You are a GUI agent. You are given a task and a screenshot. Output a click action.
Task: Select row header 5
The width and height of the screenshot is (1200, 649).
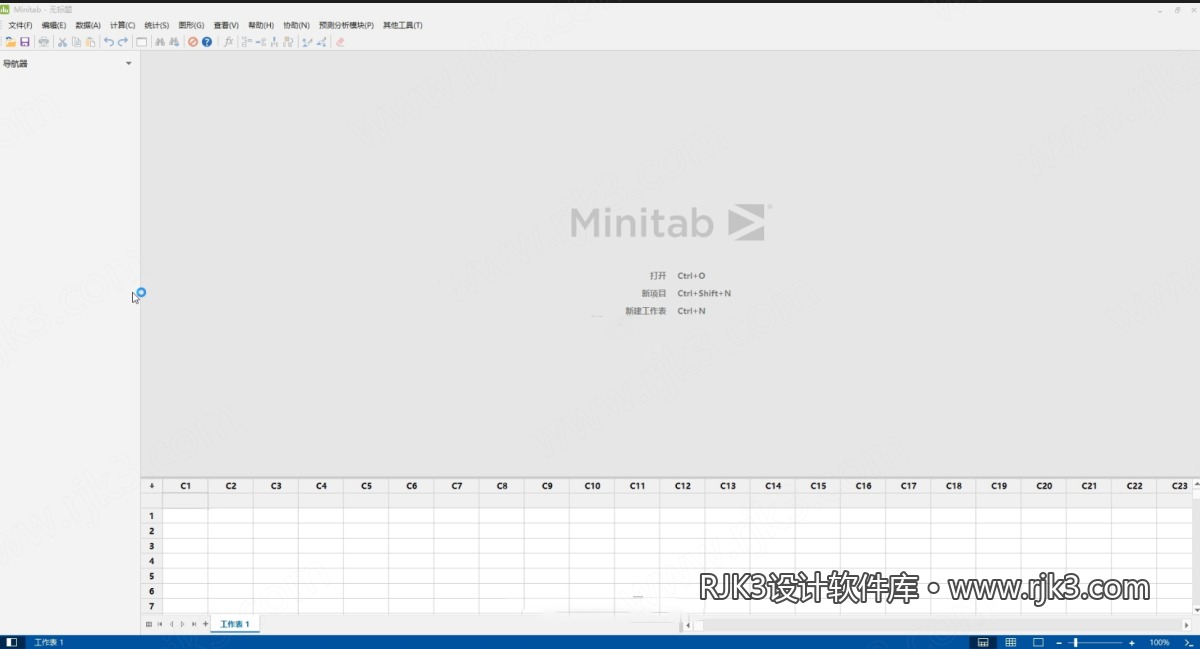151,576
